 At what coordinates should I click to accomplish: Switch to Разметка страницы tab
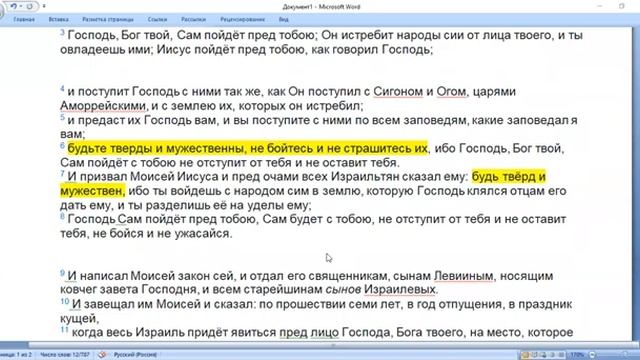click(108, 19)
